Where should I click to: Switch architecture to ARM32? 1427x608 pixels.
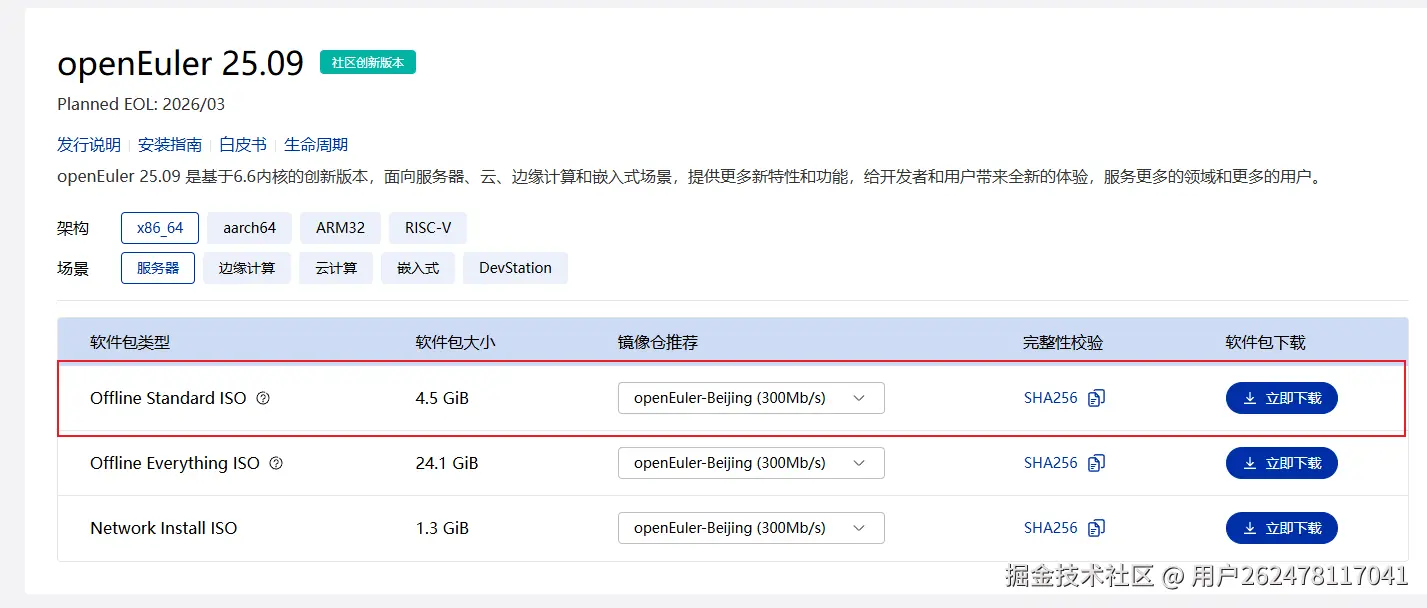point(340,228)
